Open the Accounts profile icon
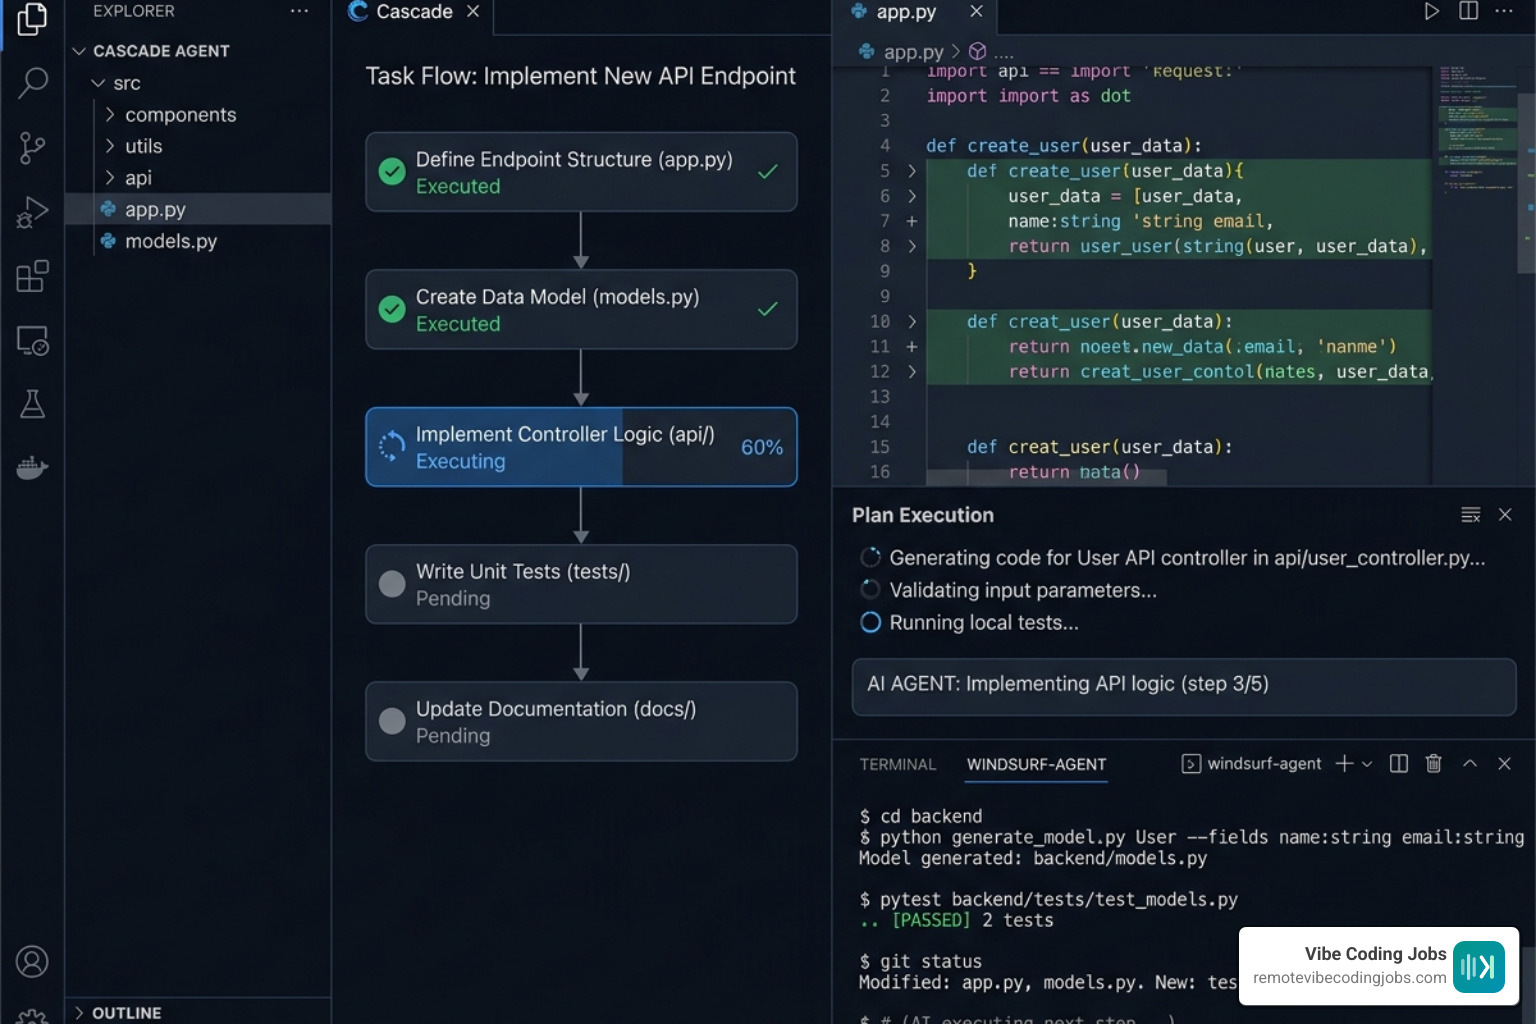This screenshot has width=1536, height=1024. click(32, 962)
